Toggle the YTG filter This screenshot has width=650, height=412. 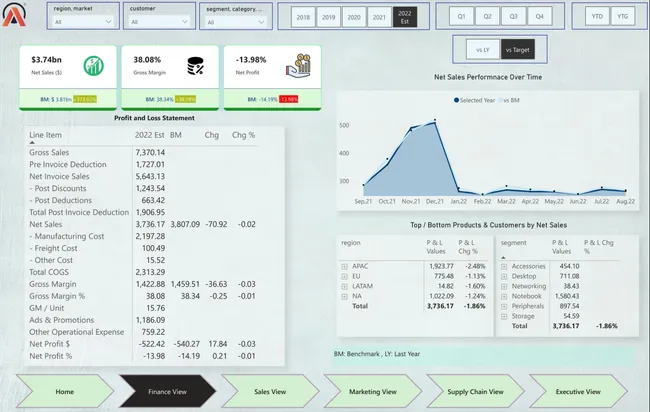tap(623, 16)
